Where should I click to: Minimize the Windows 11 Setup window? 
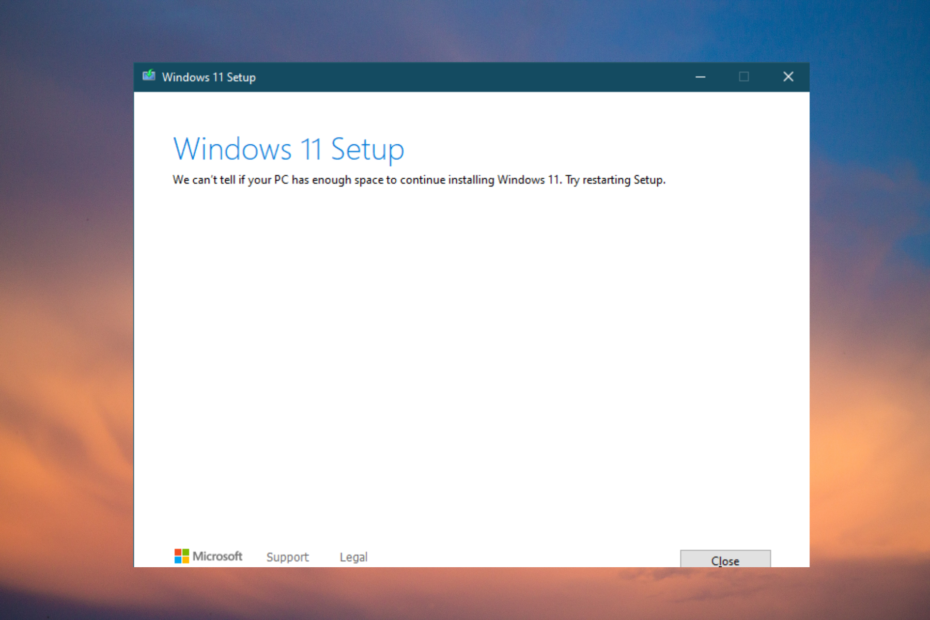(700, 77)
